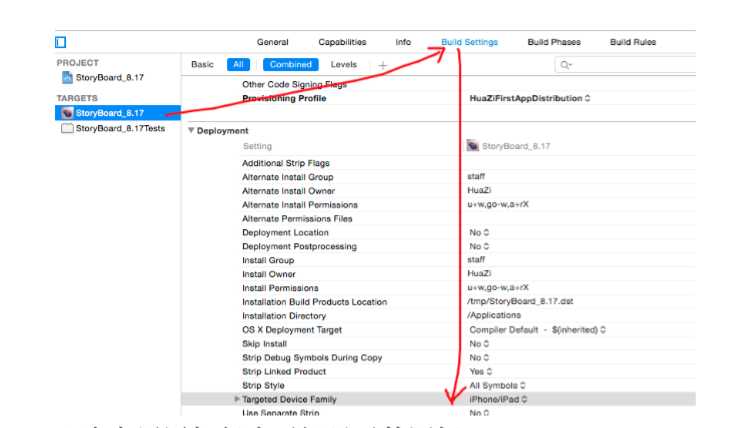Screen dimensions: 748x428
Task: Click Installation Directory setting name
Action: click(284, 316)
